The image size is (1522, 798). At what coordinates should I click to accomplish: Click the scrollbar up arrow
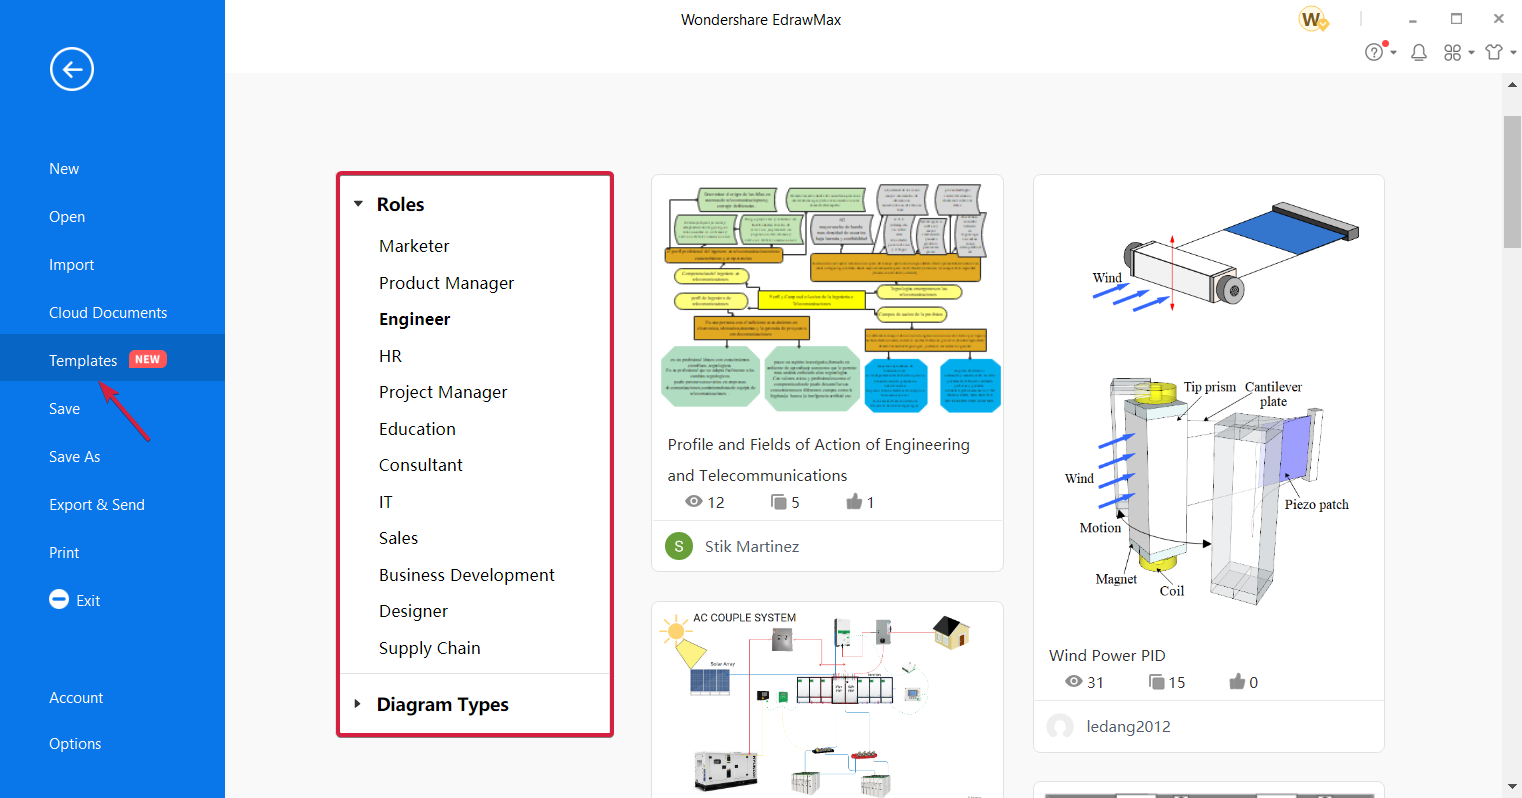(x=1512, y=84)
